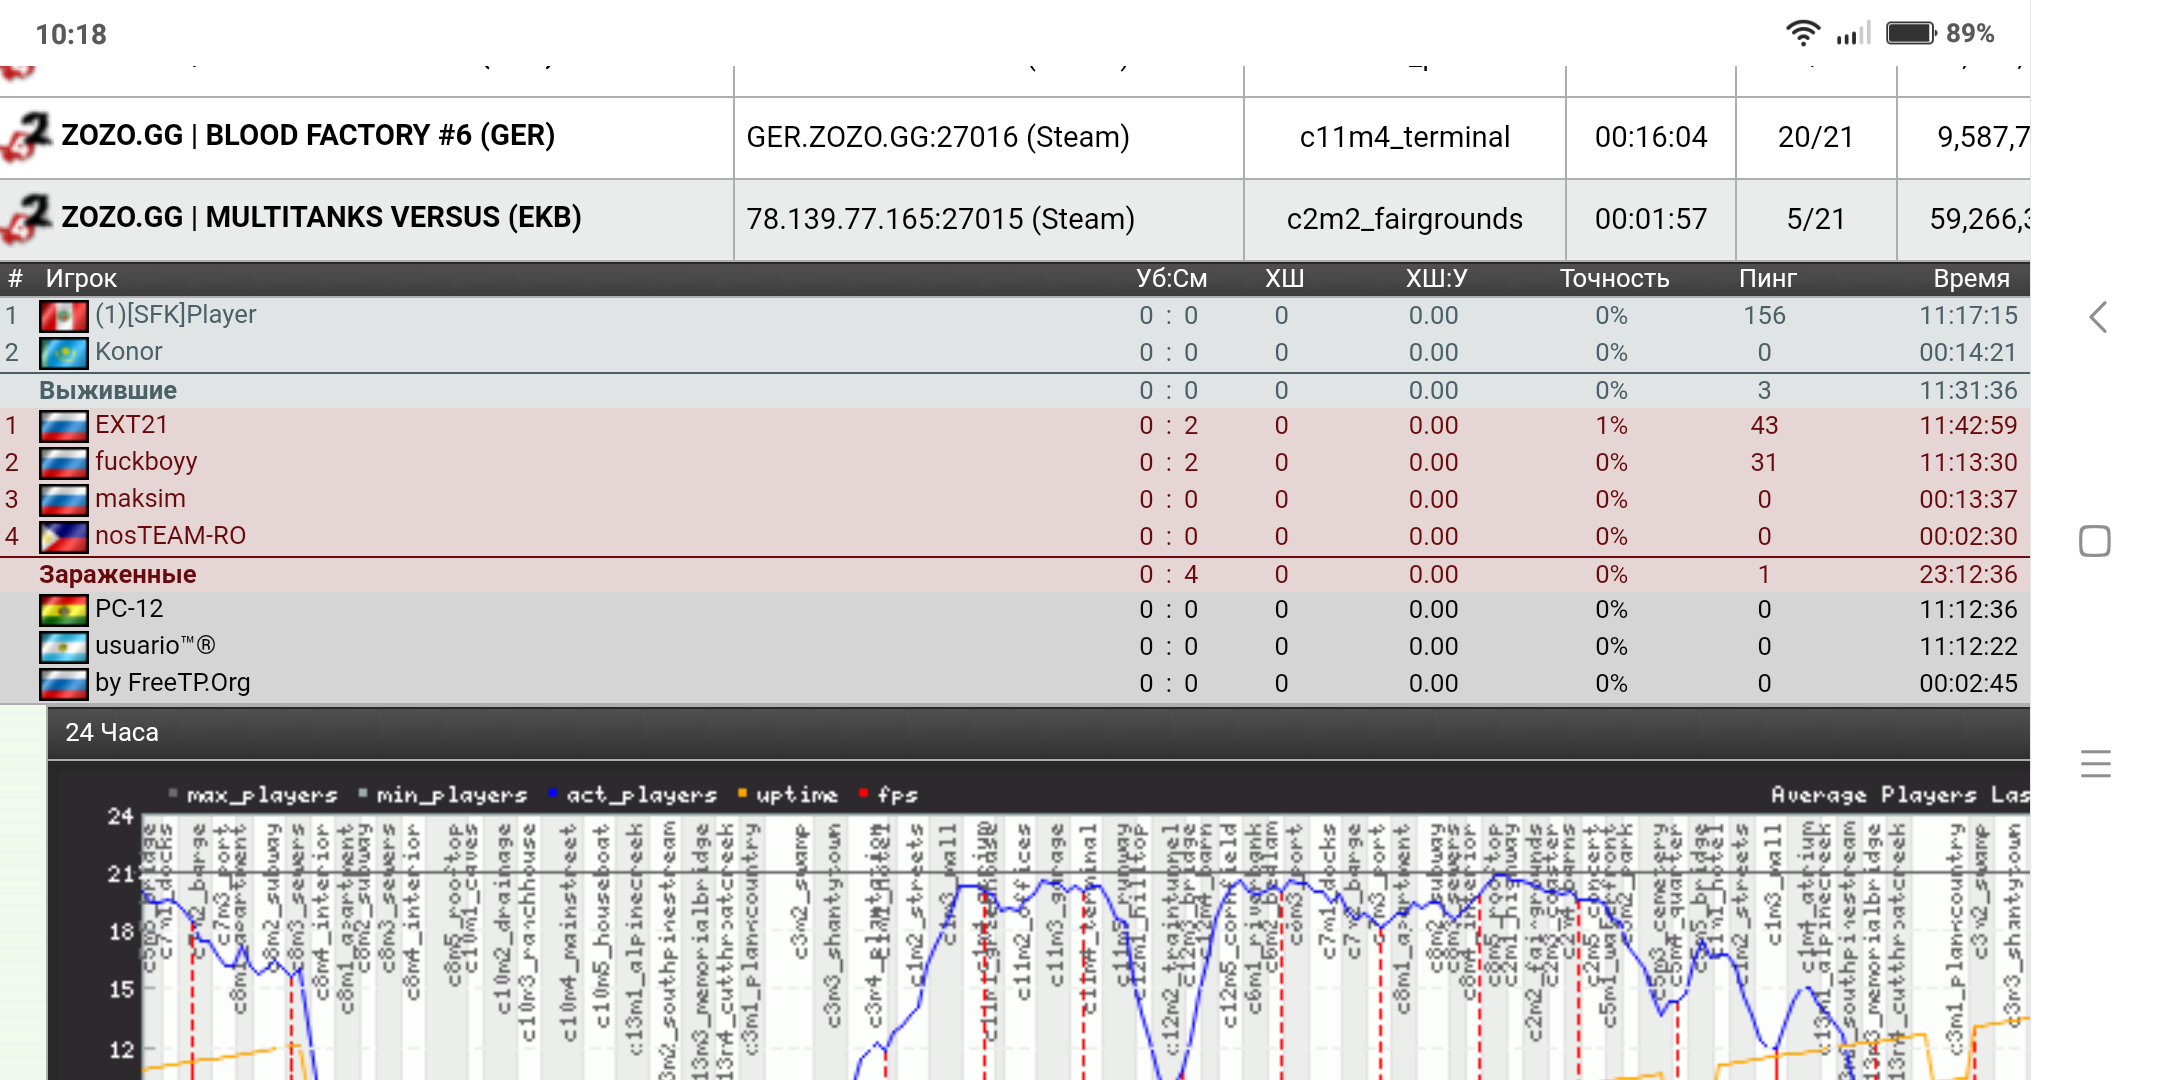Sort by Точность column header
This screenshot has width=2160, height=1080.
click(1614, 278)
